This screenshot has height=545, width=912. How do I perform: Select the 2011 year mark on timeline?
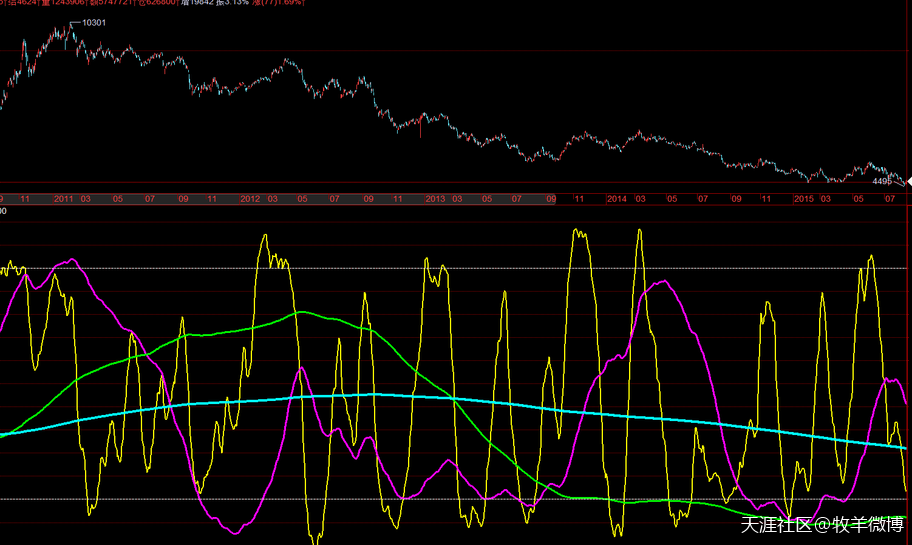click(65, 199)
